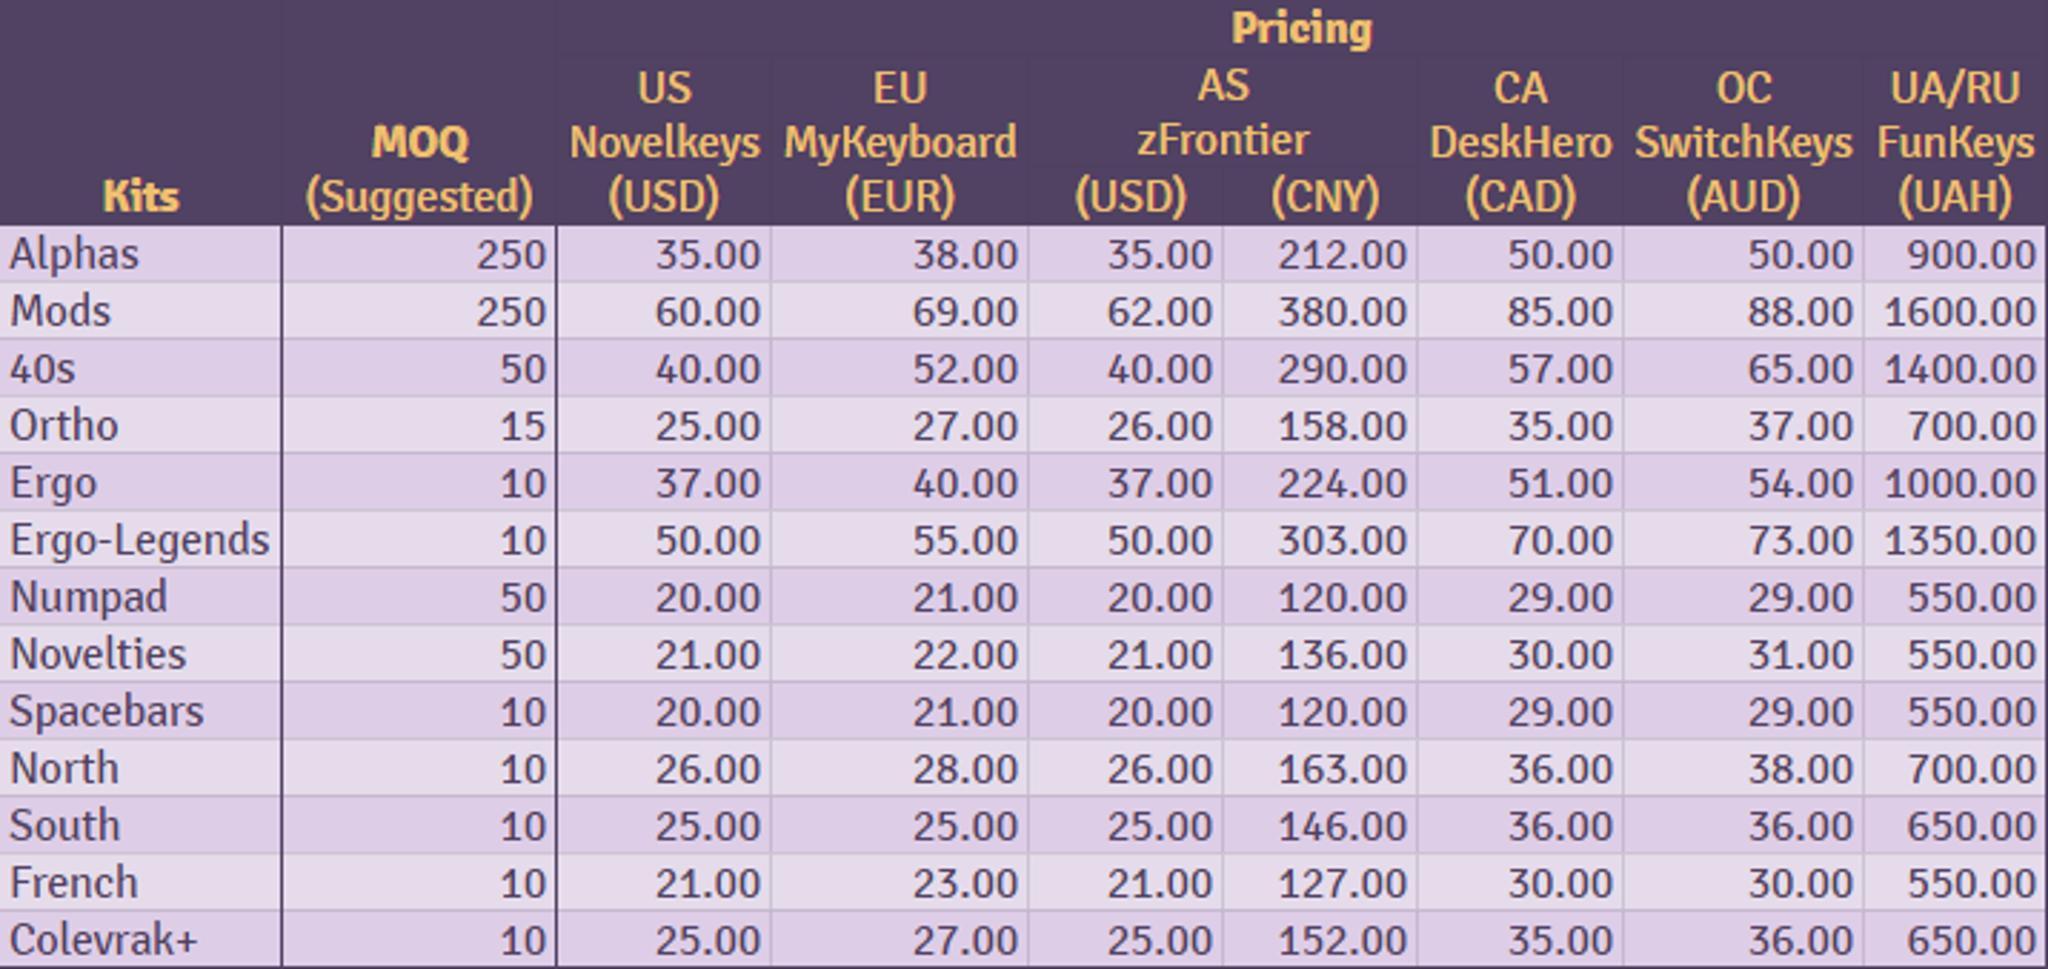Select the Mods UAH price 1600.00
This screenshot has height=969, width=2048.
click(1959, 311)
